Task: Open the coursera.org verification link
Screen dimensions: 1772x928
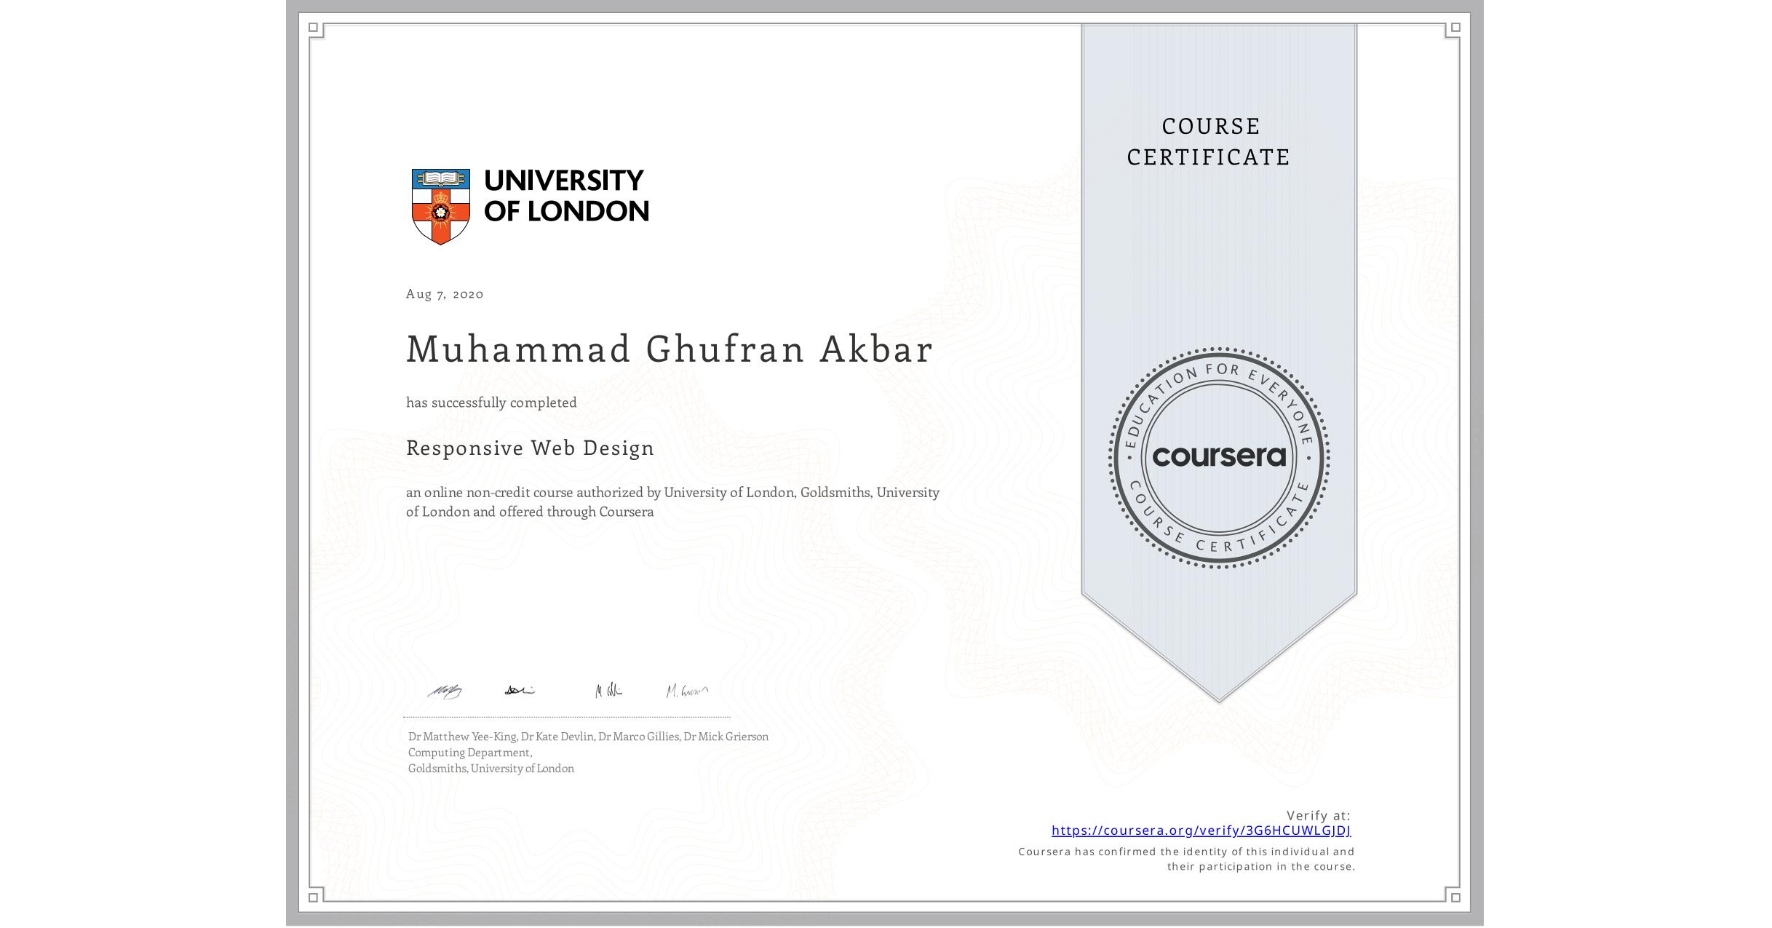Action: pos(1200,830)
